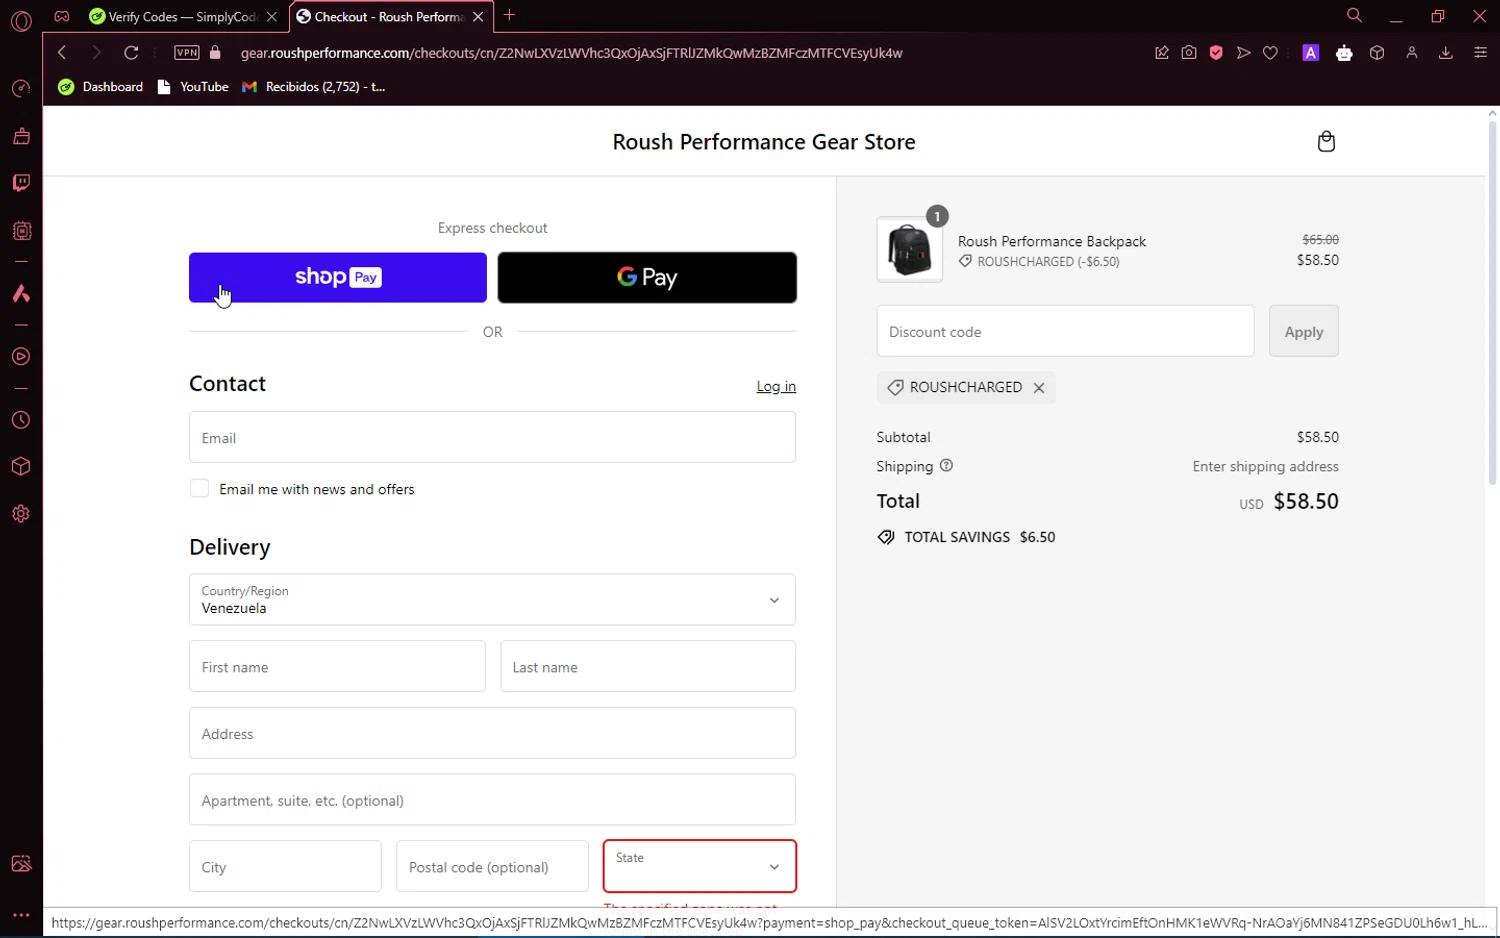Click the Address field
Image resolution: width=1500 pixels, height=938 pixels.
tap(492, 733)
